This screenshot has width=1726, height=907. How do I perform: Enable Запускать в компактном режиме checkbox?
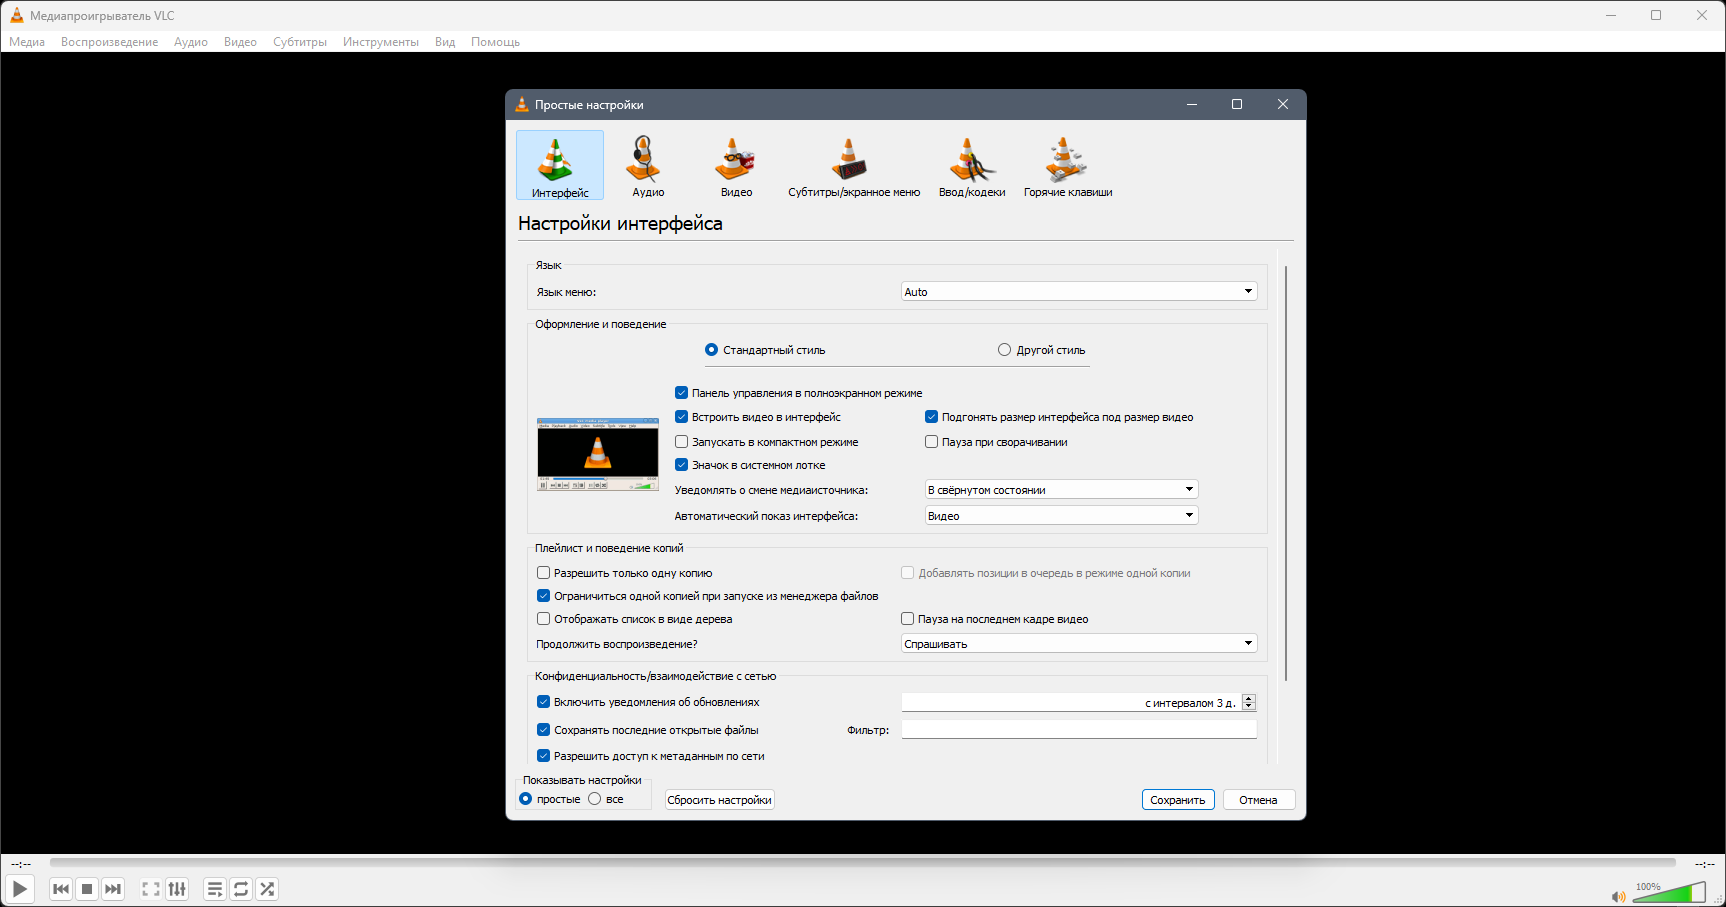click(681, 442)
